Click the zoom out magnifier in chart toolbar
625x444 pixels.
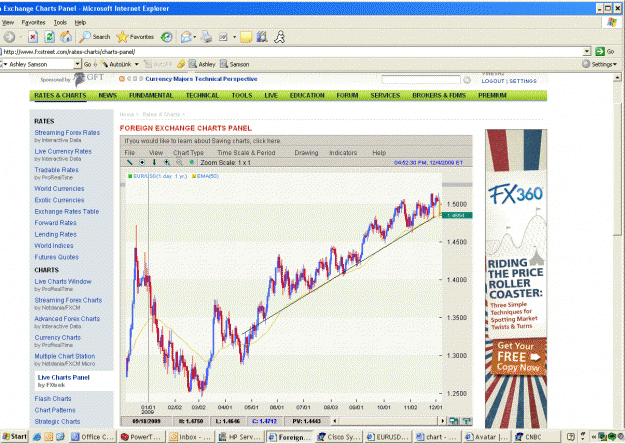pyautogui.click(x=179, y=162)
